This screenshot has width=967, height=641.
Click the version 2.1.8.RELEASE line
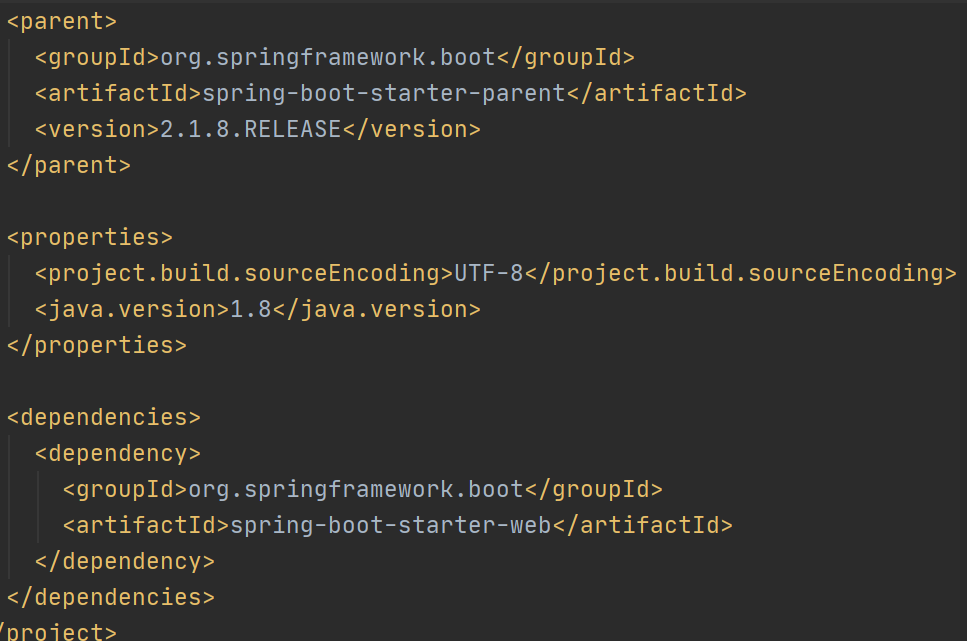click(257, 130)
